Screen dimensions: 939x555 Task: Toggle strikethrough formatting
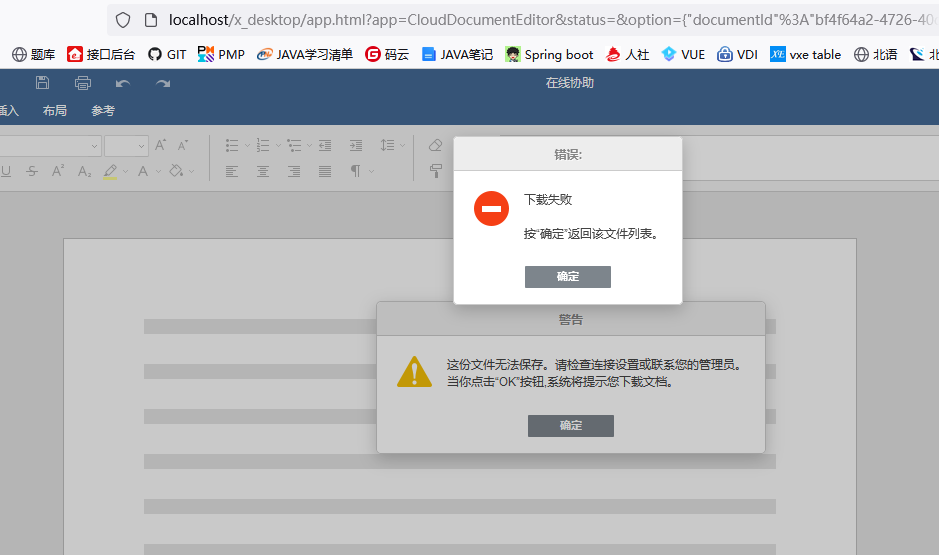click(32, 171)
